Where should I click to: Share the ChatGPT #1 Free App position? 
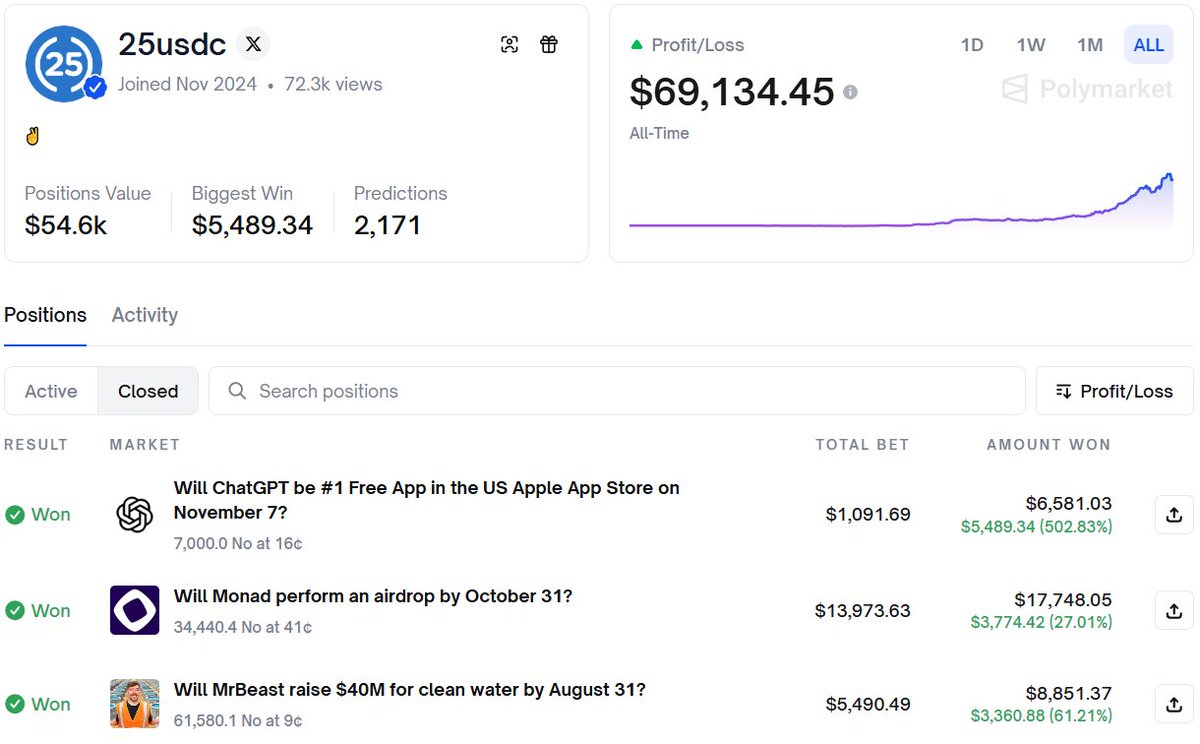[1174, 515]
